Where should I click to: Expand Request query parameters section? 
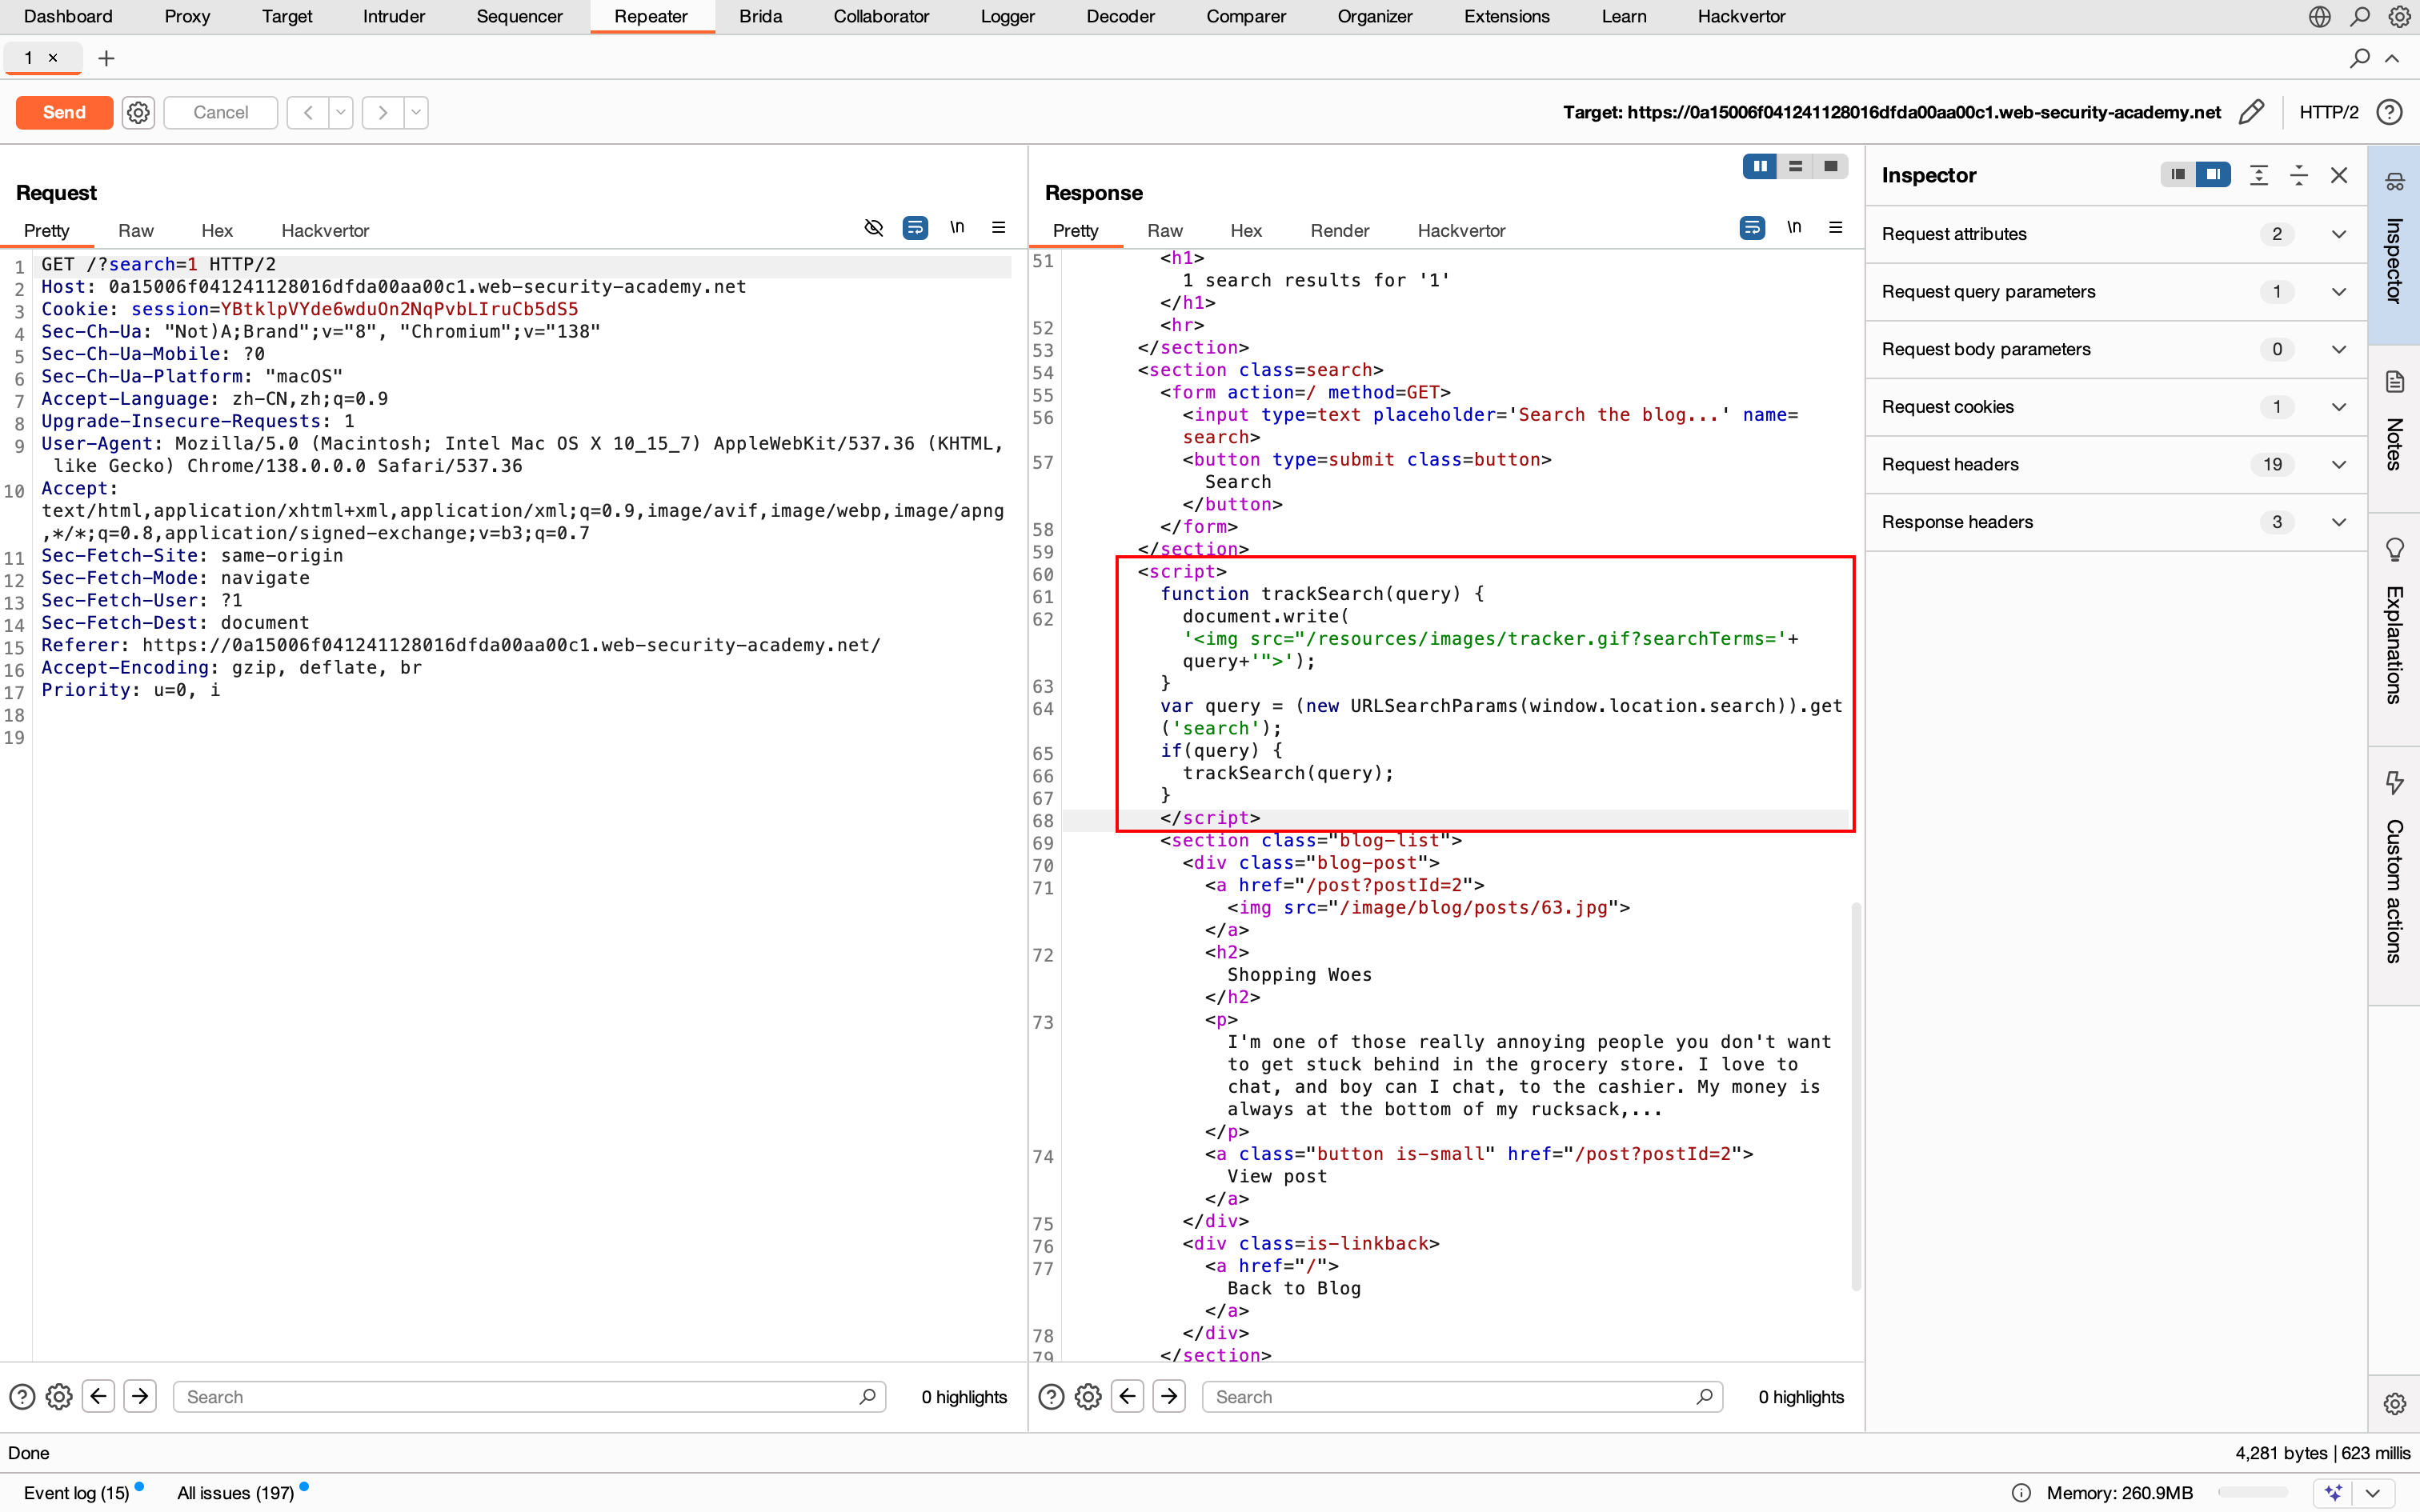(x=2116, y=292)
